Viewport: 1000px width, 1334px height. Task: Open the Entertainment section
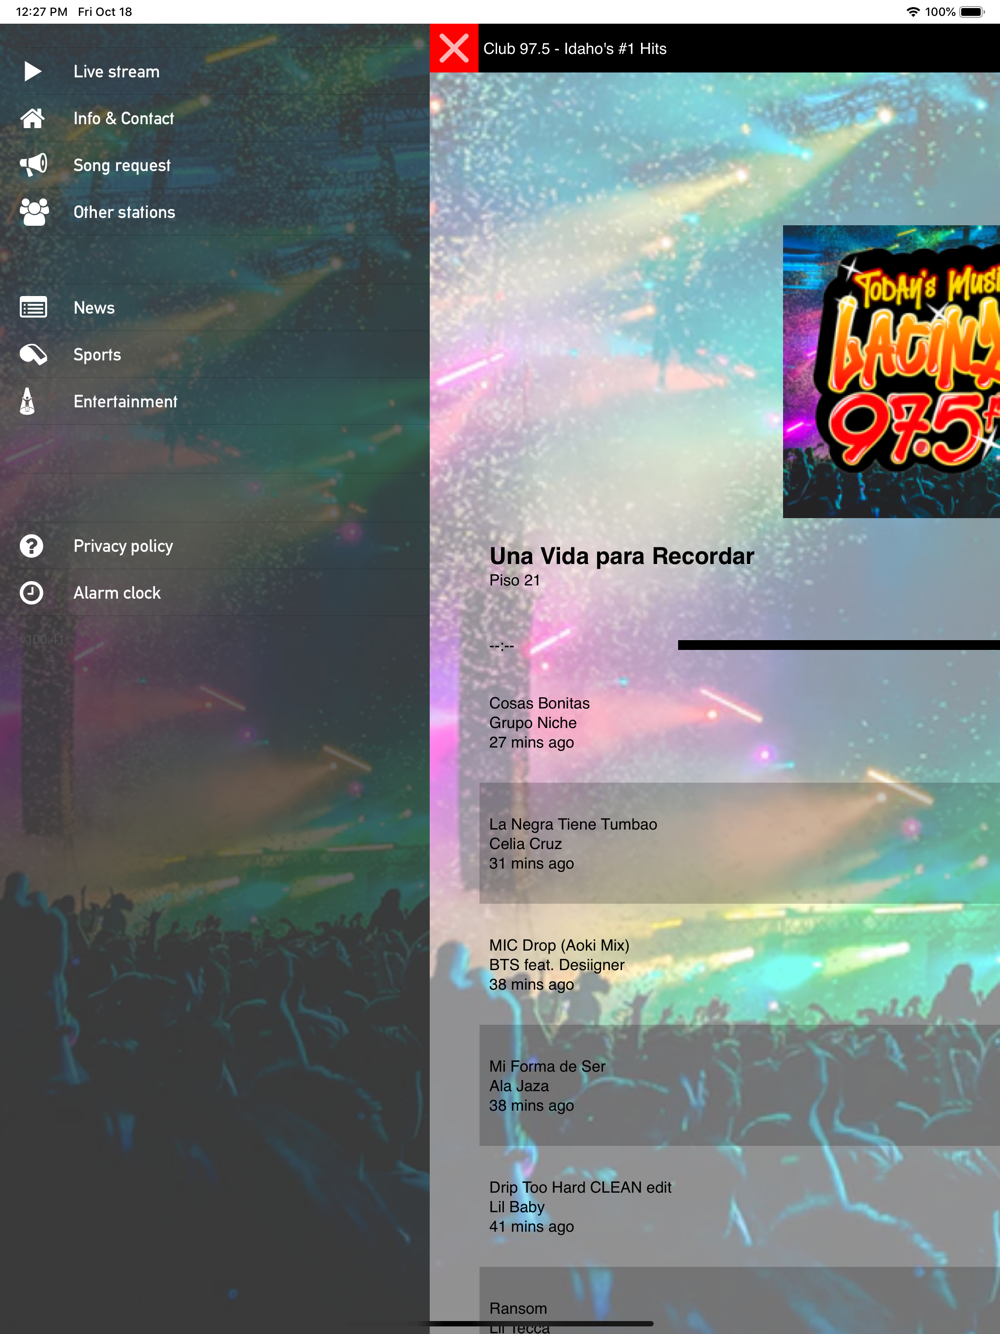(215, 401)
